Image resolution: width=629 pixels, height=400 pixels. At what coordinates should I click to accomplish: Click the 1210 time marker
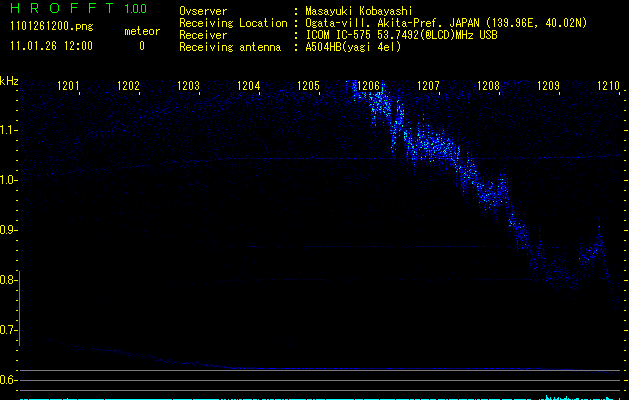(609, 86)
